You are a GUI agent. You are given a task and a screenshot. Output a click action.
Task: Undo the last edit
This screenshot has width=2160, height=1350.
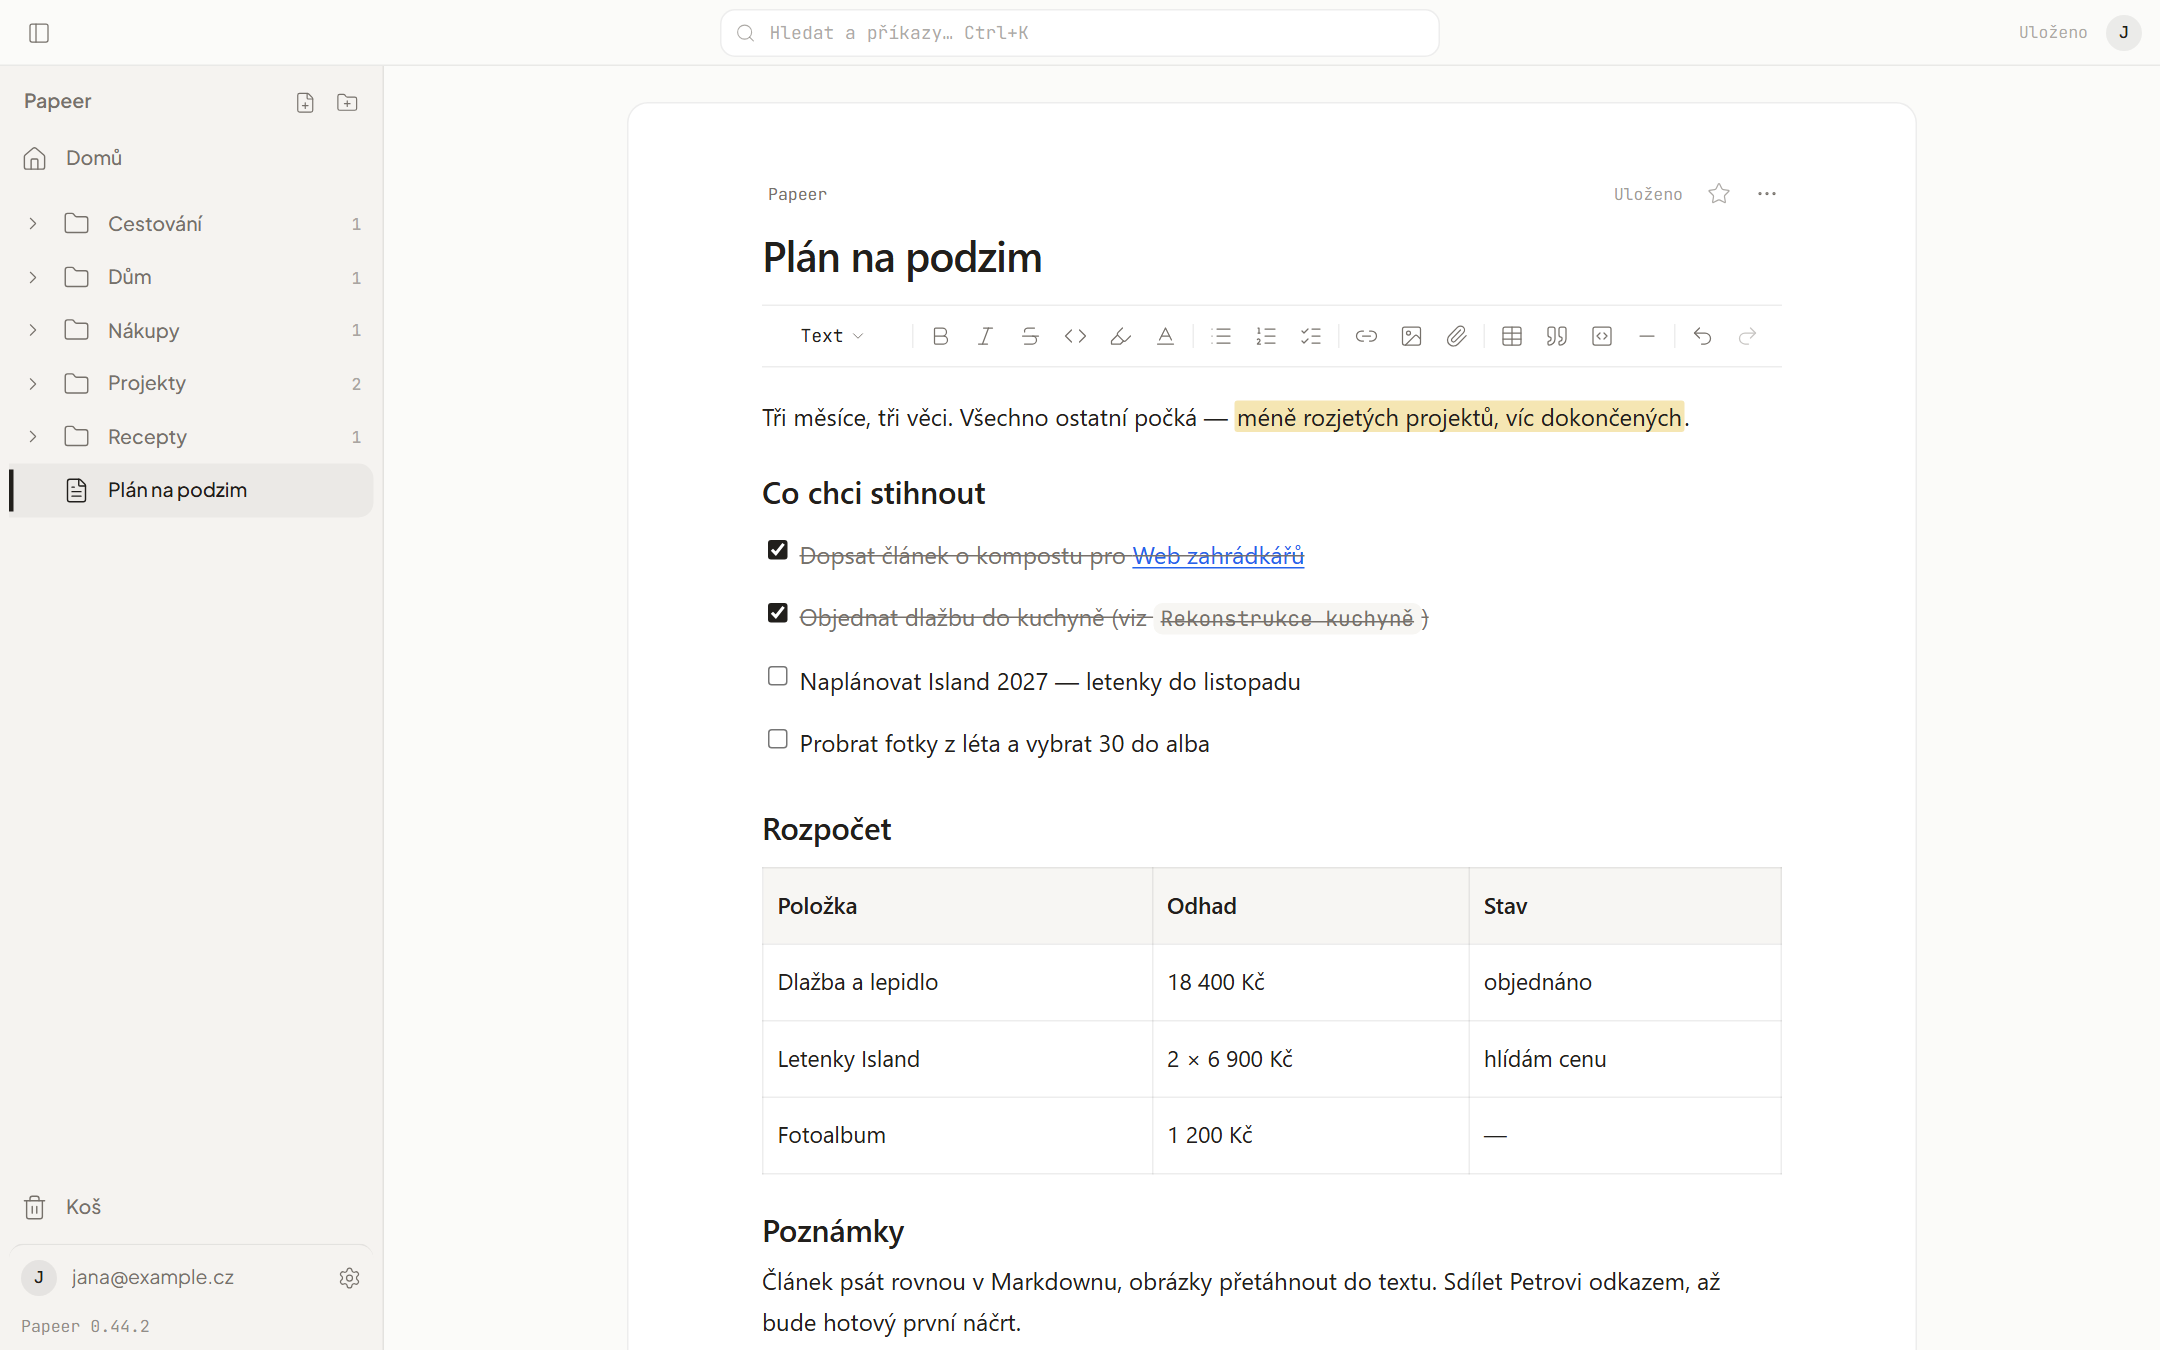[1702, 336]
